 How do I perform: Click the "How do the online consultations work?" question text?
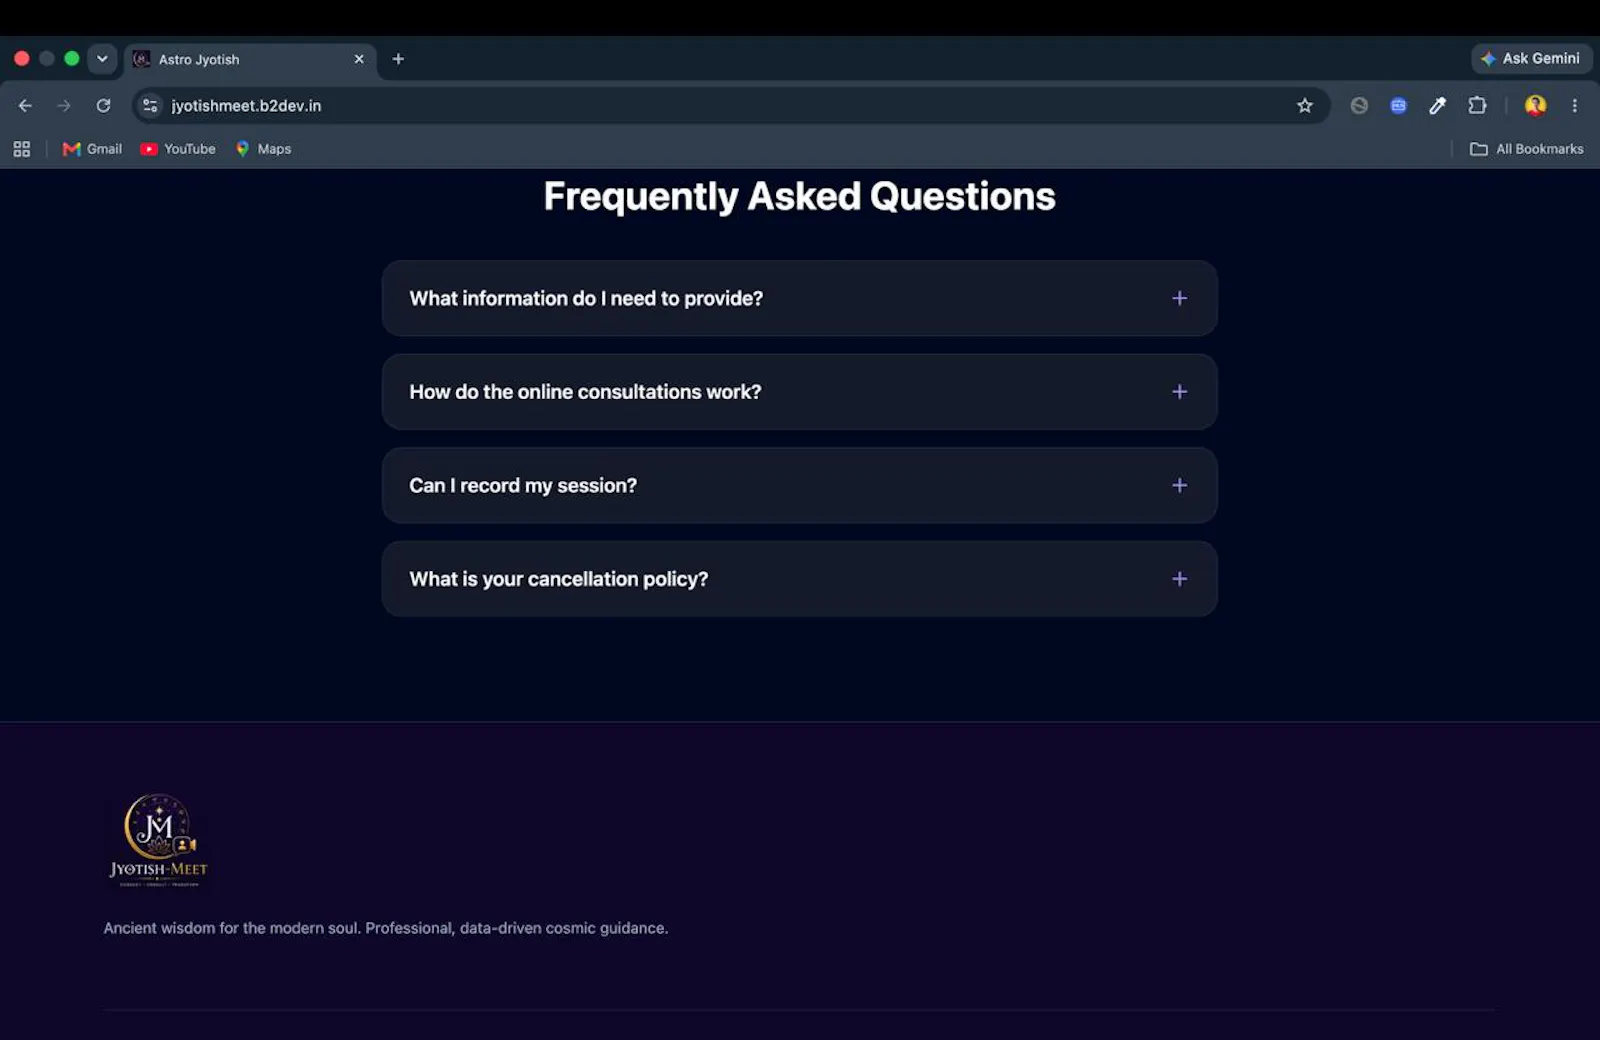pos(585,392)
